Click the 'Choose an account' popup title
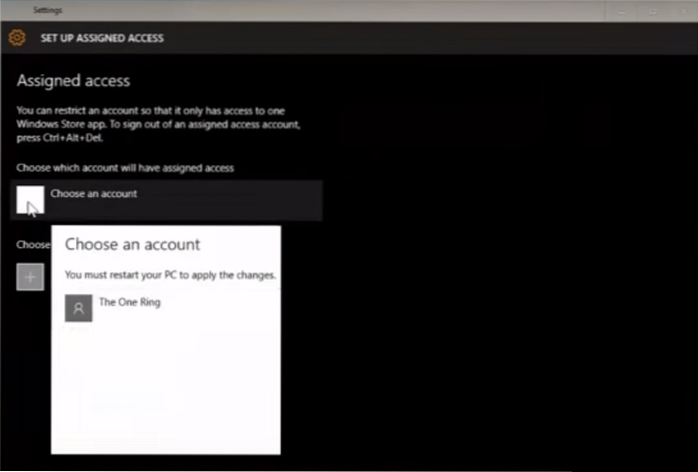The width and height of the screenshot is (698, 472). [x=132, y=244]
